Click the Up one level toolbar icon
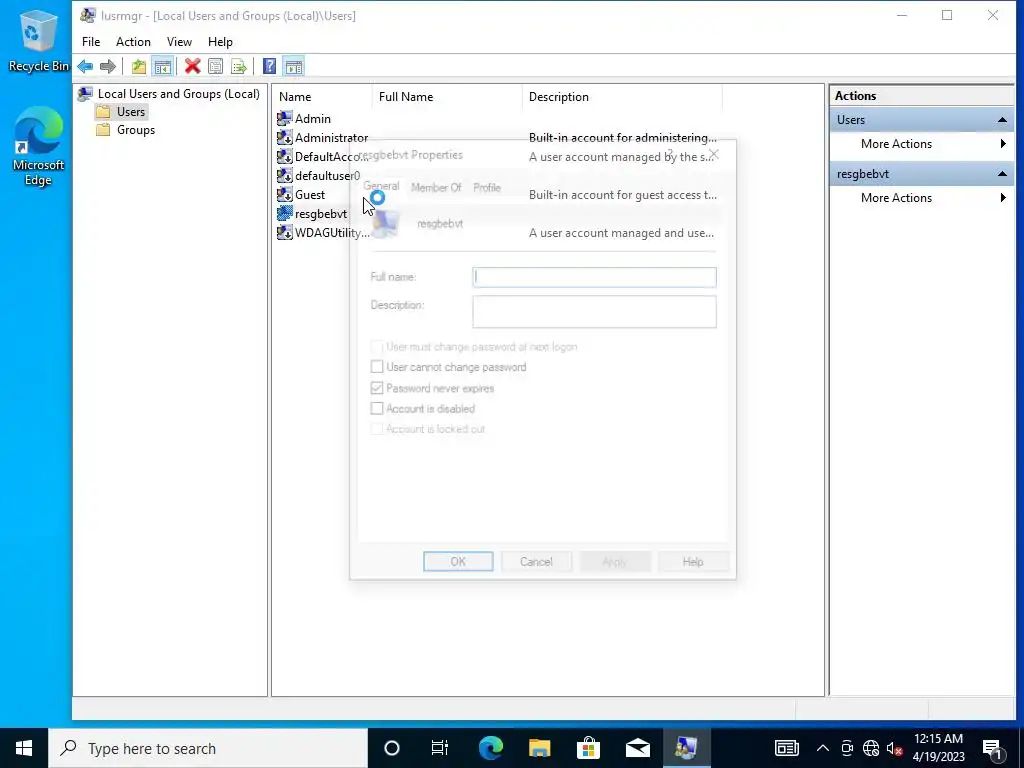Image resolution: width=1024 pixels, height=768 pixels. [138, 66]
